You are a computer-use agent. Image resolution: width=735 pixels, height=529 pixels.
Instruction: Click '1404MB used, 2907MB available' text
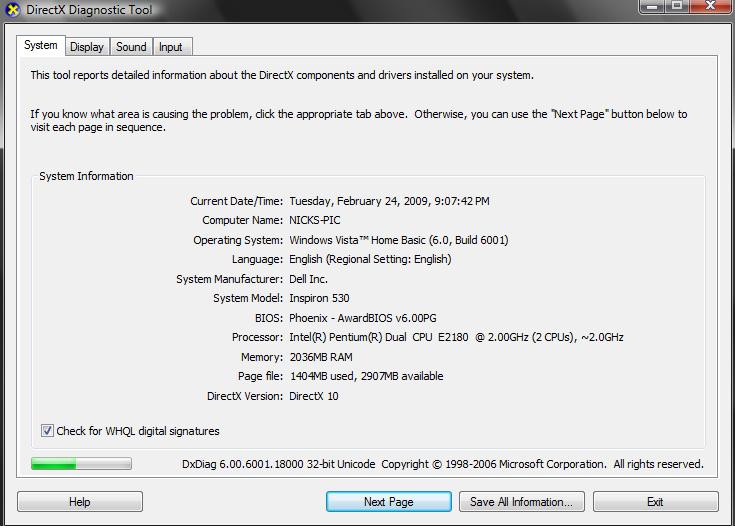coord(367,376)
